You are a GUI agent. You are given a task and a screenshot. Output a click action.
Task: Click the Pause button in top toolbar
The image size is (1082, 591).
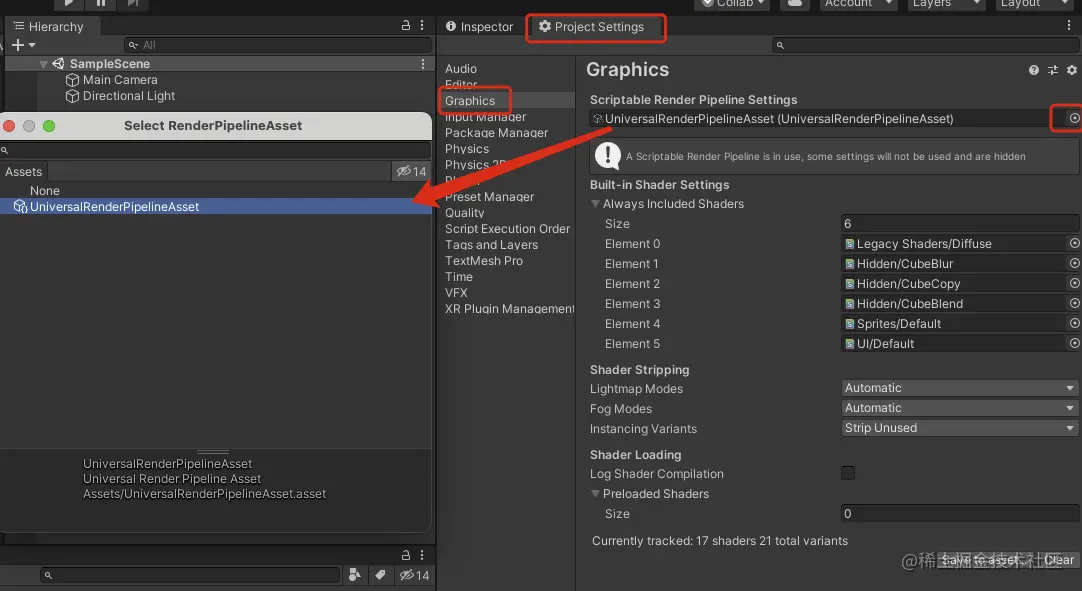[101, 3]
